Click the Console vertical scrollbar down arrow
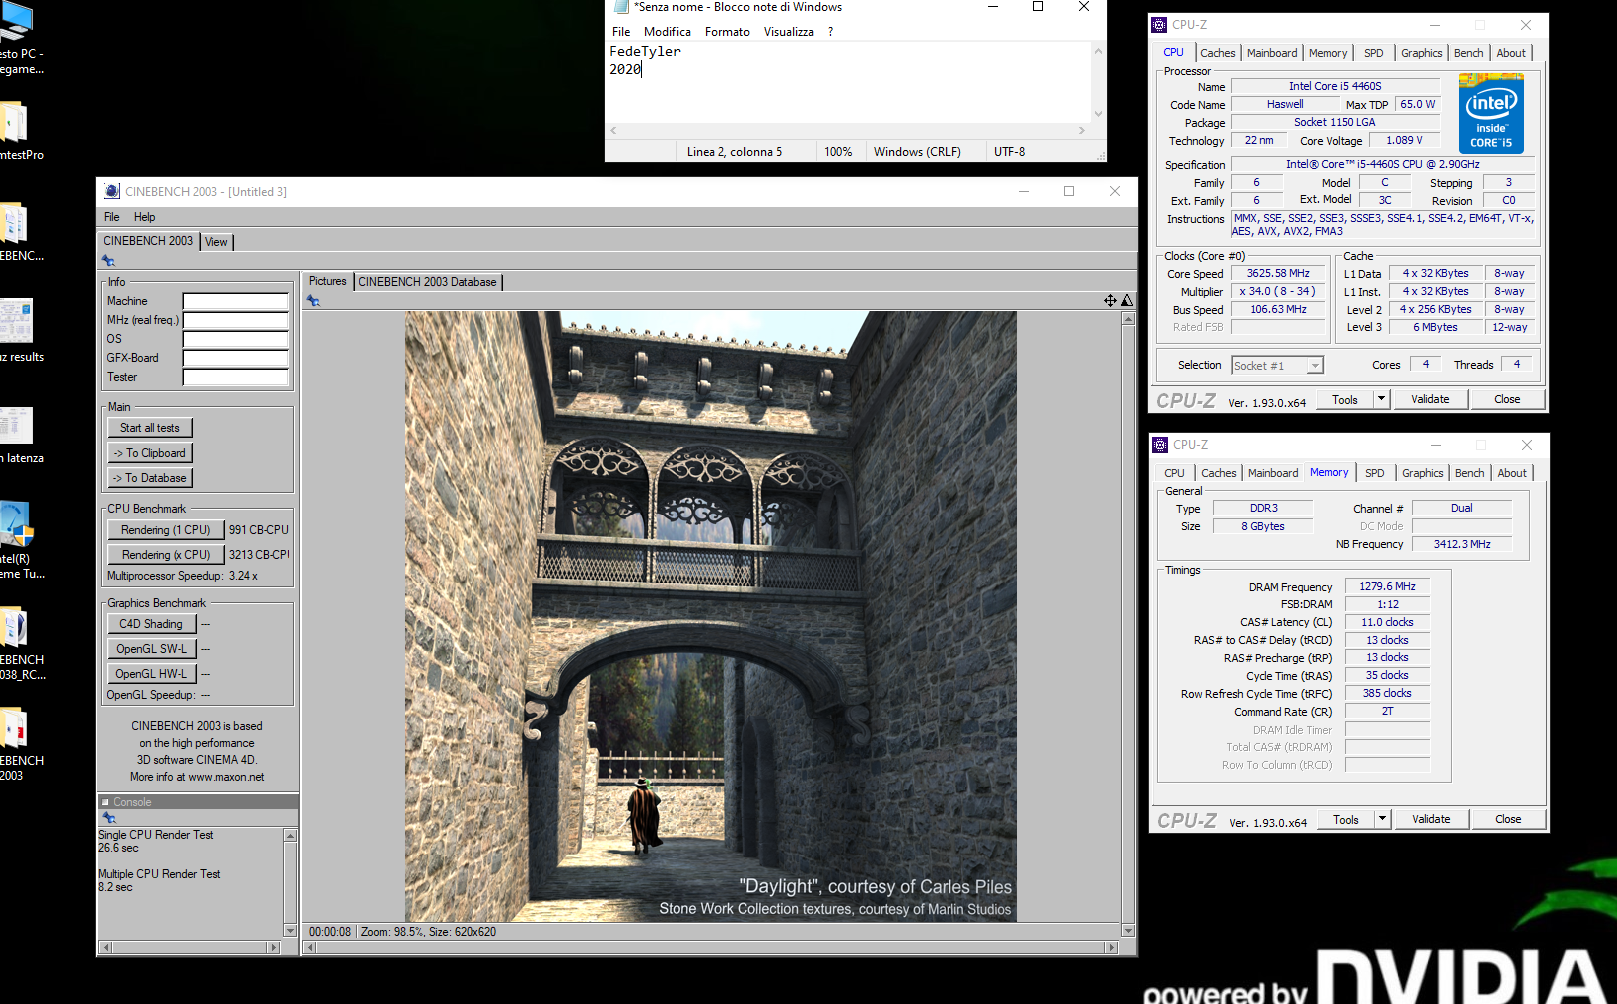 point(290,930)
